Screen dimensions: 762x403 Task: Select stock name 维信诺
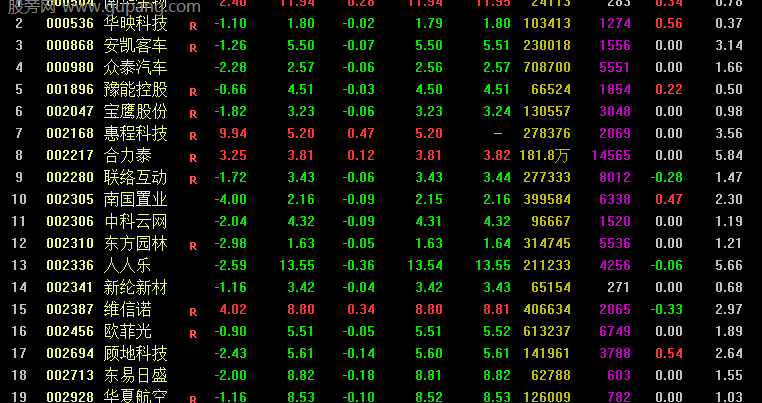click(128, 309)
